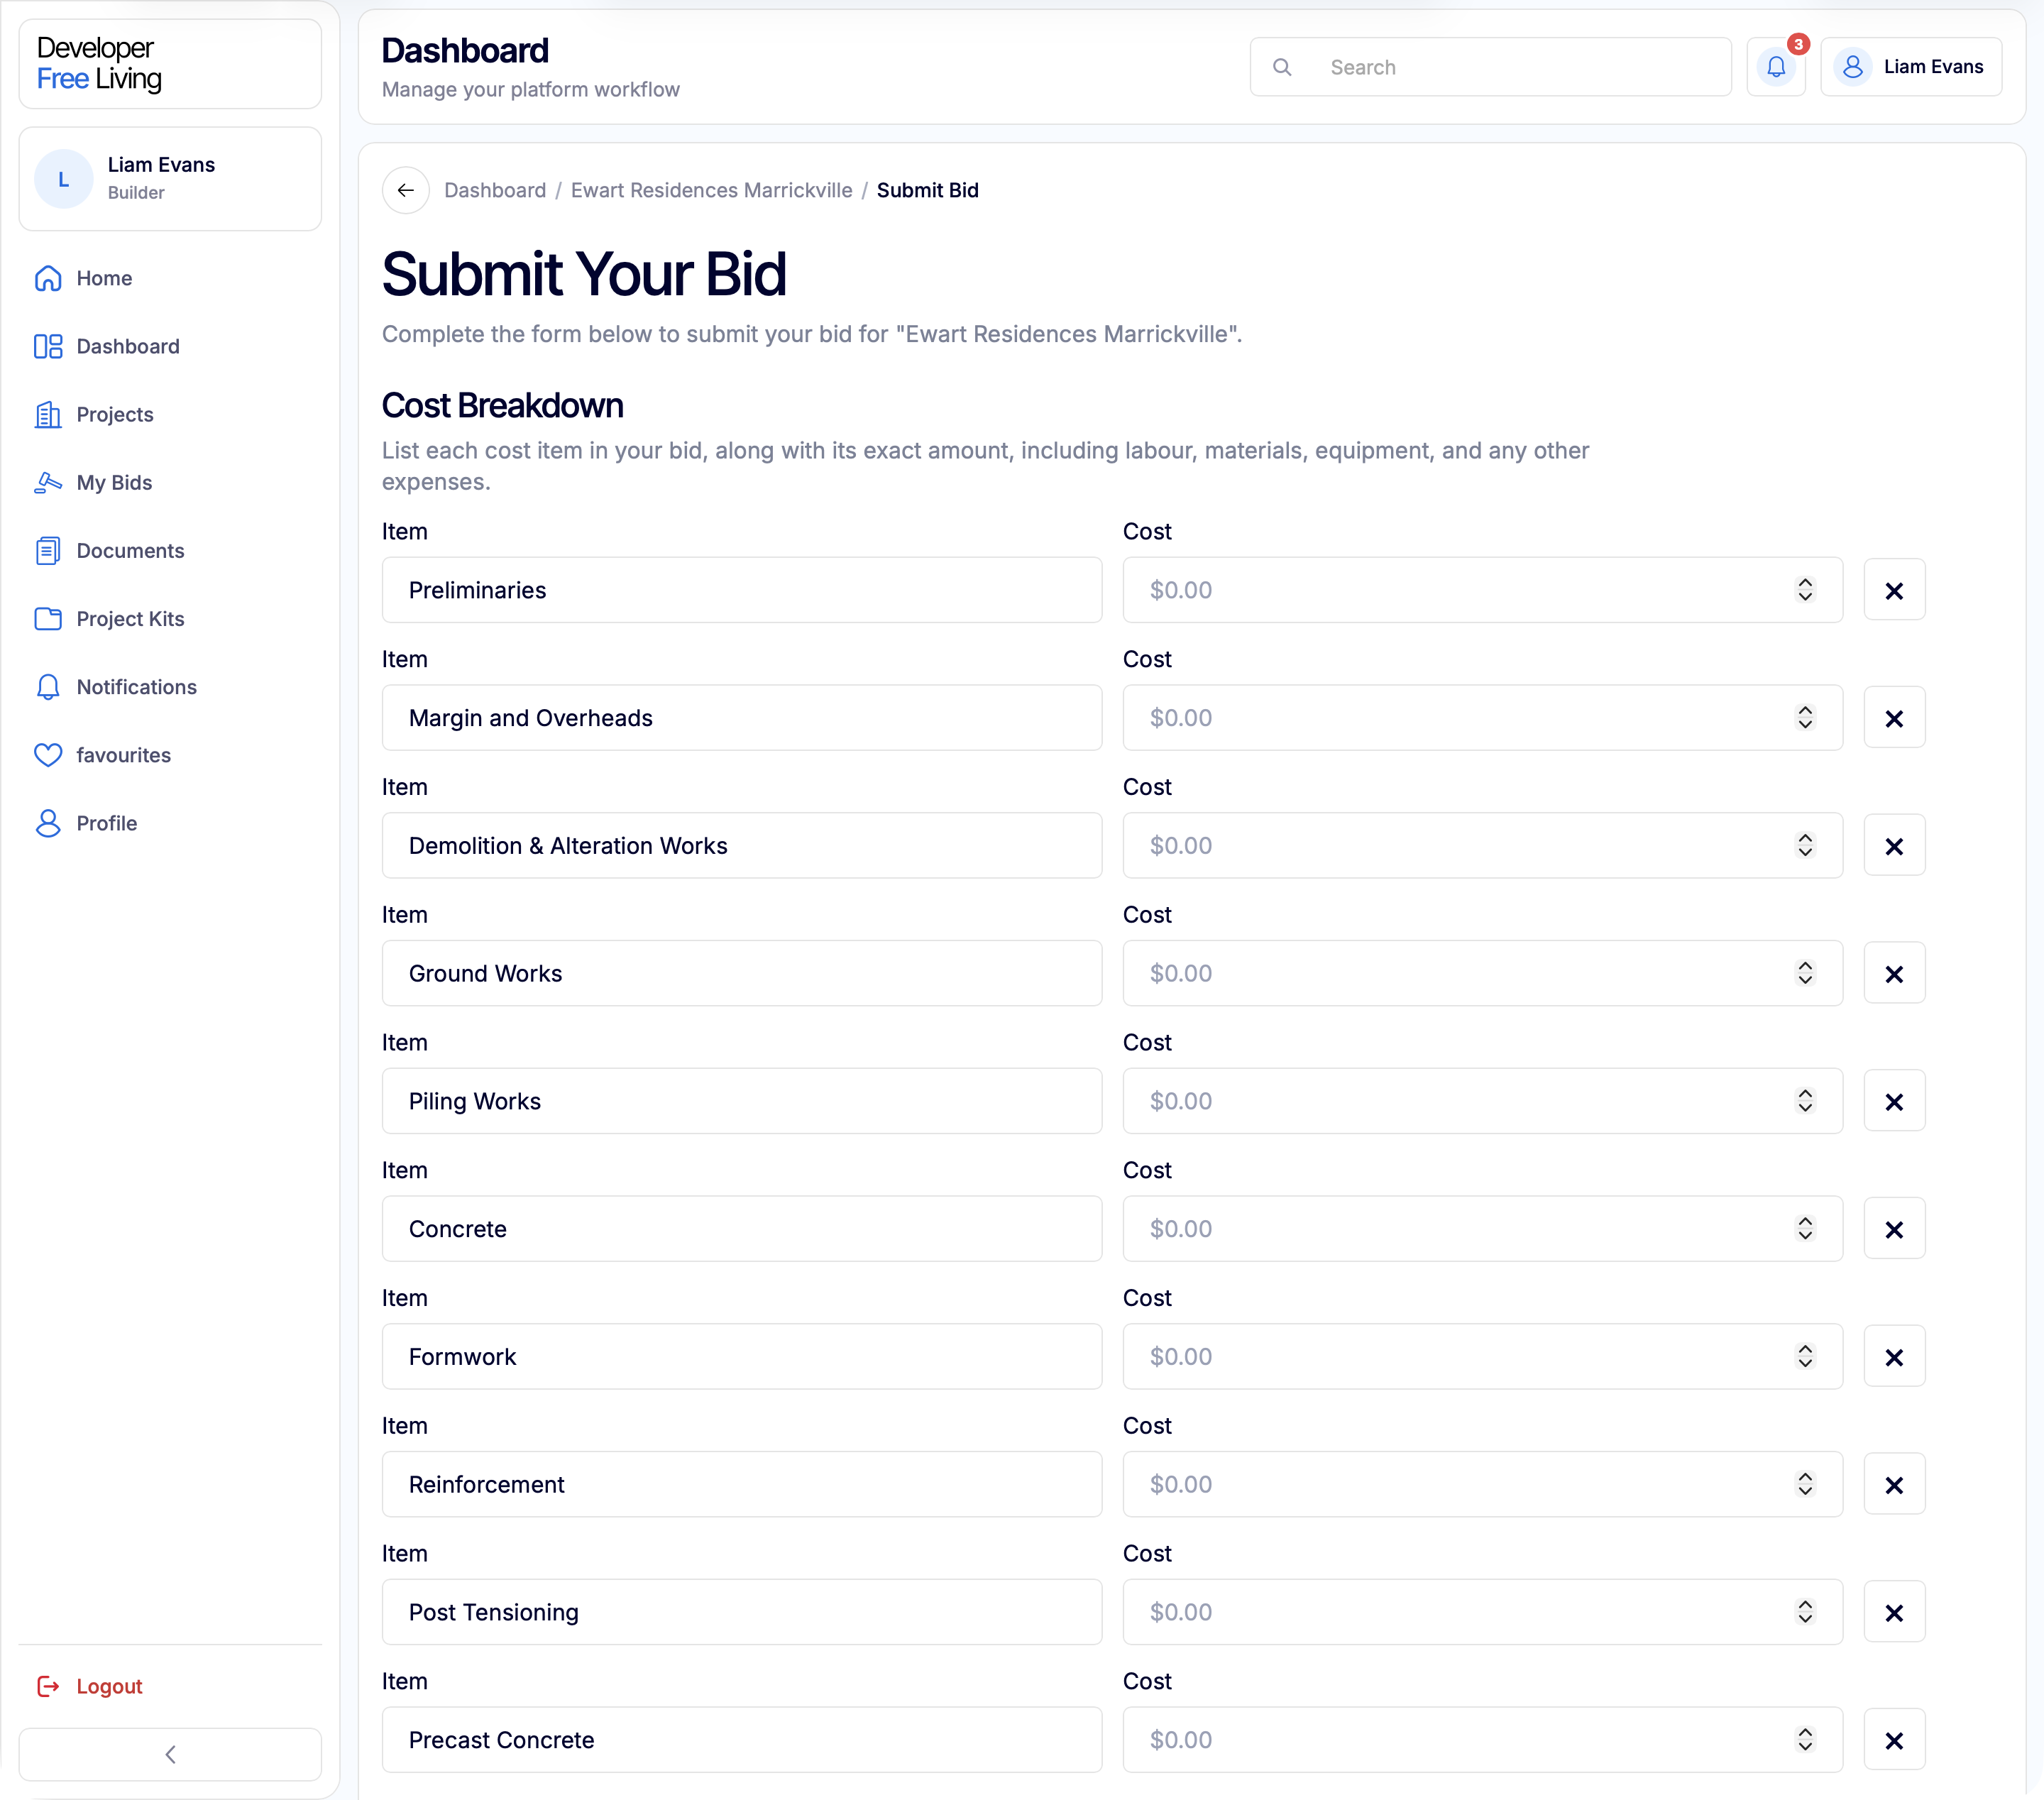Screen dimensions: 2044x1800
Task: Edit the Formwork item field
Action: point(742,1357)
